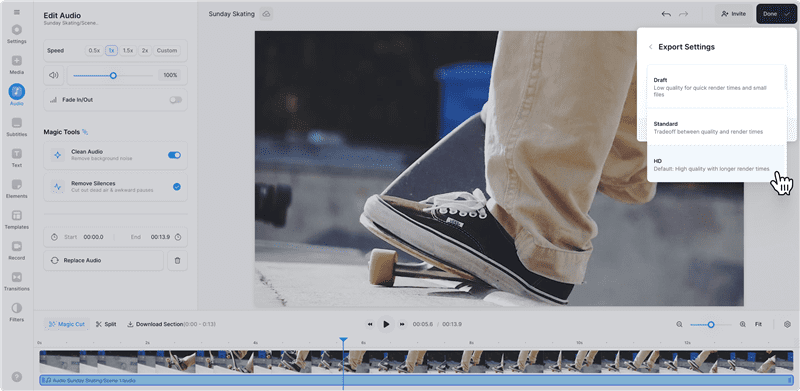
Task: Click the Invite button
Action: pyautogui.click(x=733, y=14)
